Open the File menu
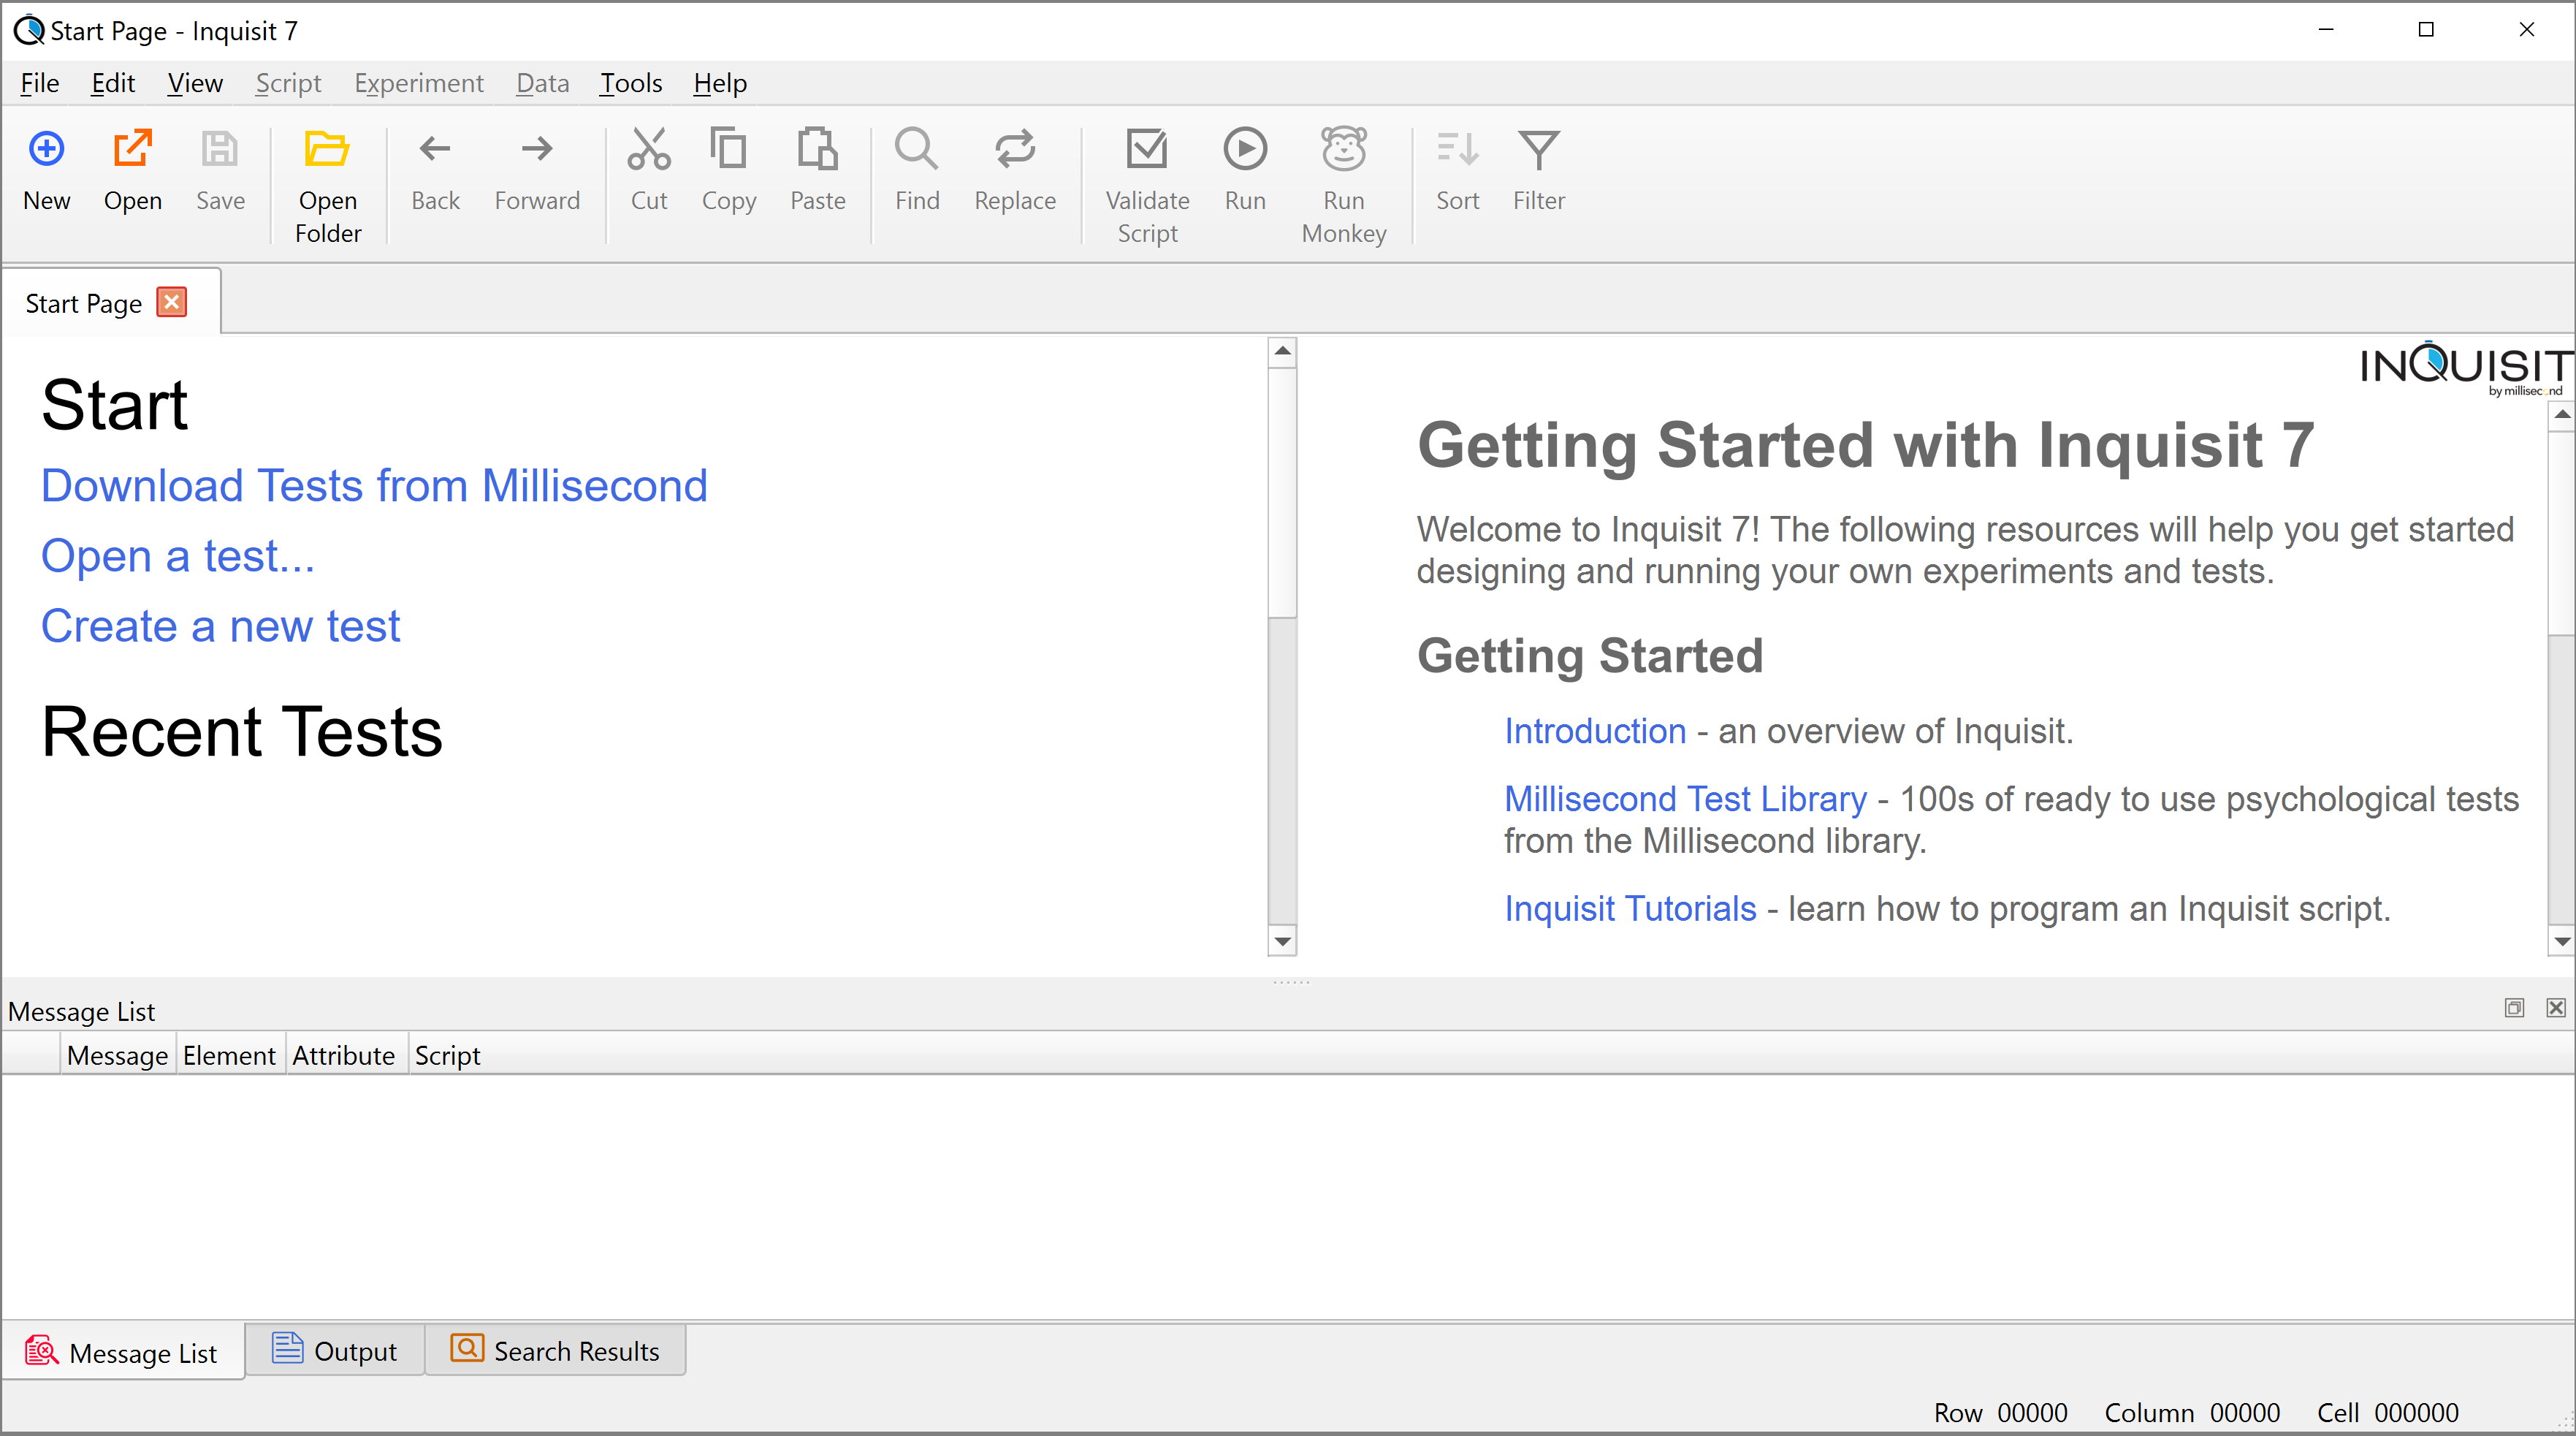The image size is (2576, 1436). click(x=40, y=83)
